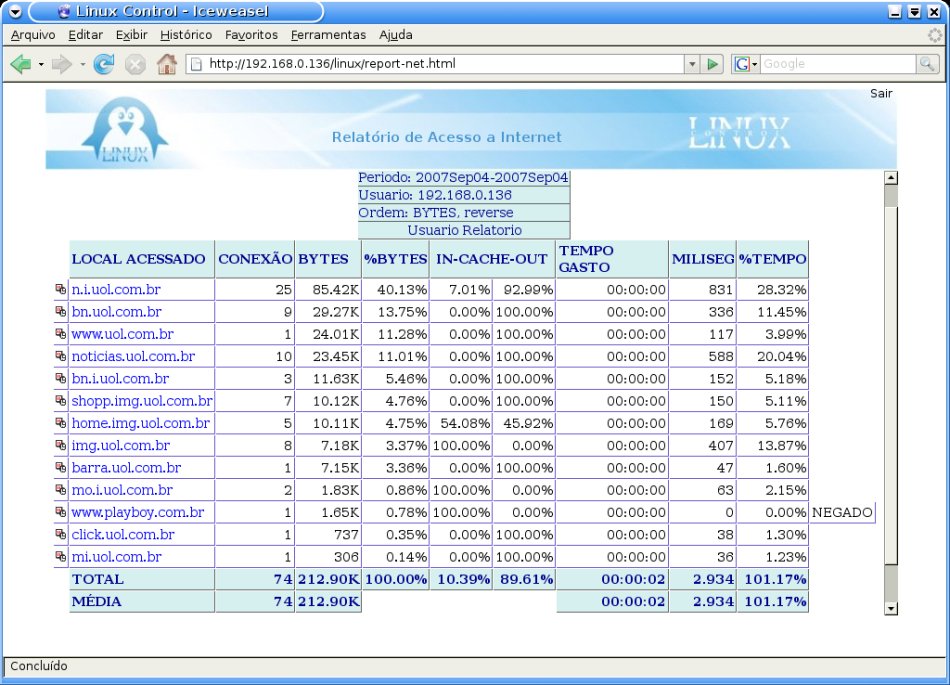Open the window menu icon in title bar
Viewport: 950px width, 685px height.
(x=15, y=12)
